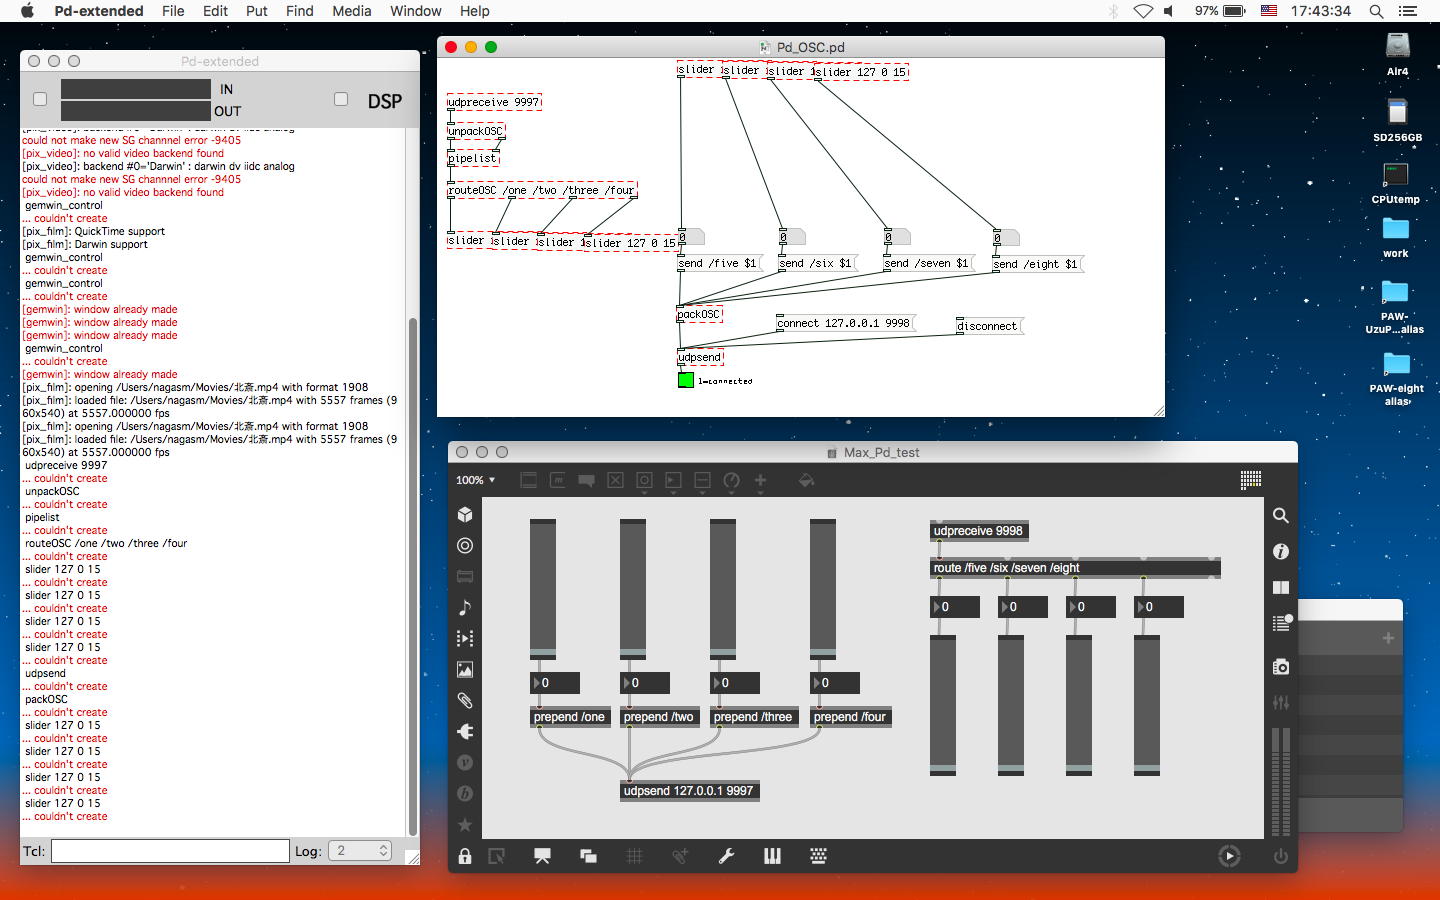Click the wrench debugging icon in Max

[726, 856]
